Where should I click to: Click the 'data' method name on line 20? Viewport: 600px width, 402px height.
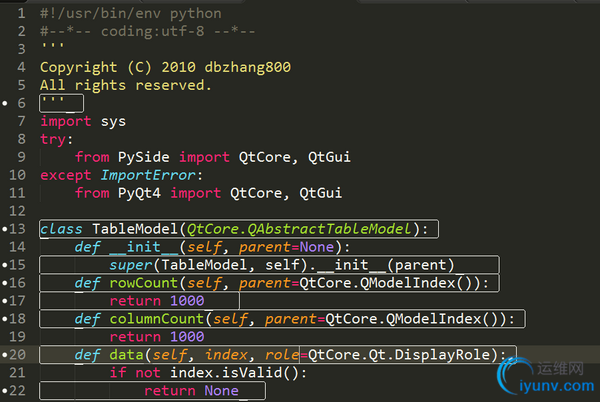(x=126, y=355)
